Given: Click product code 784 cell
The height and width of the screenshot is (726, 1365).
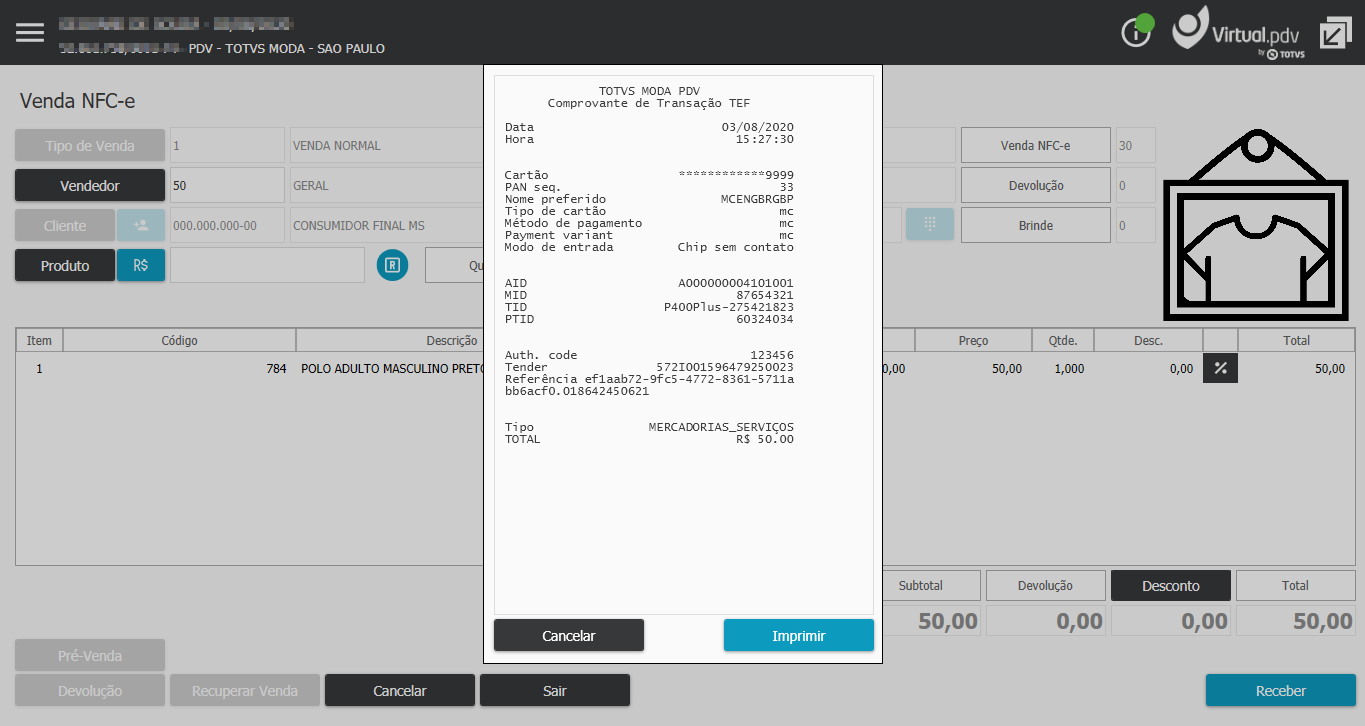Looking at the screenshot, I should [x=180, y=368].
